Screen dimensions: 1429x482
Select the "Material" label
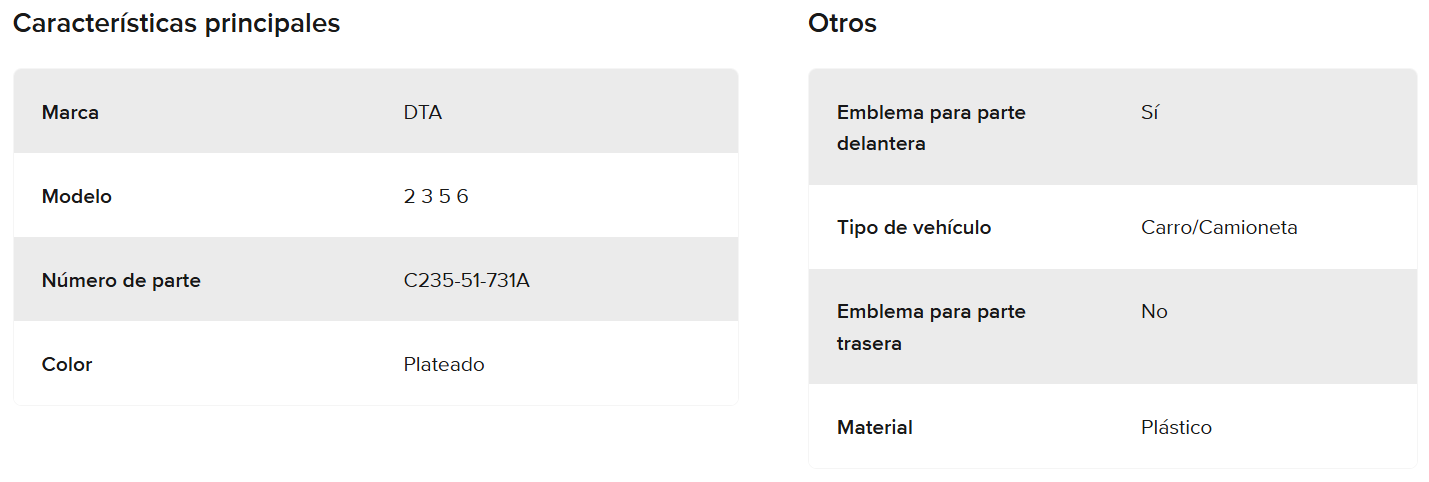(875, 427)
